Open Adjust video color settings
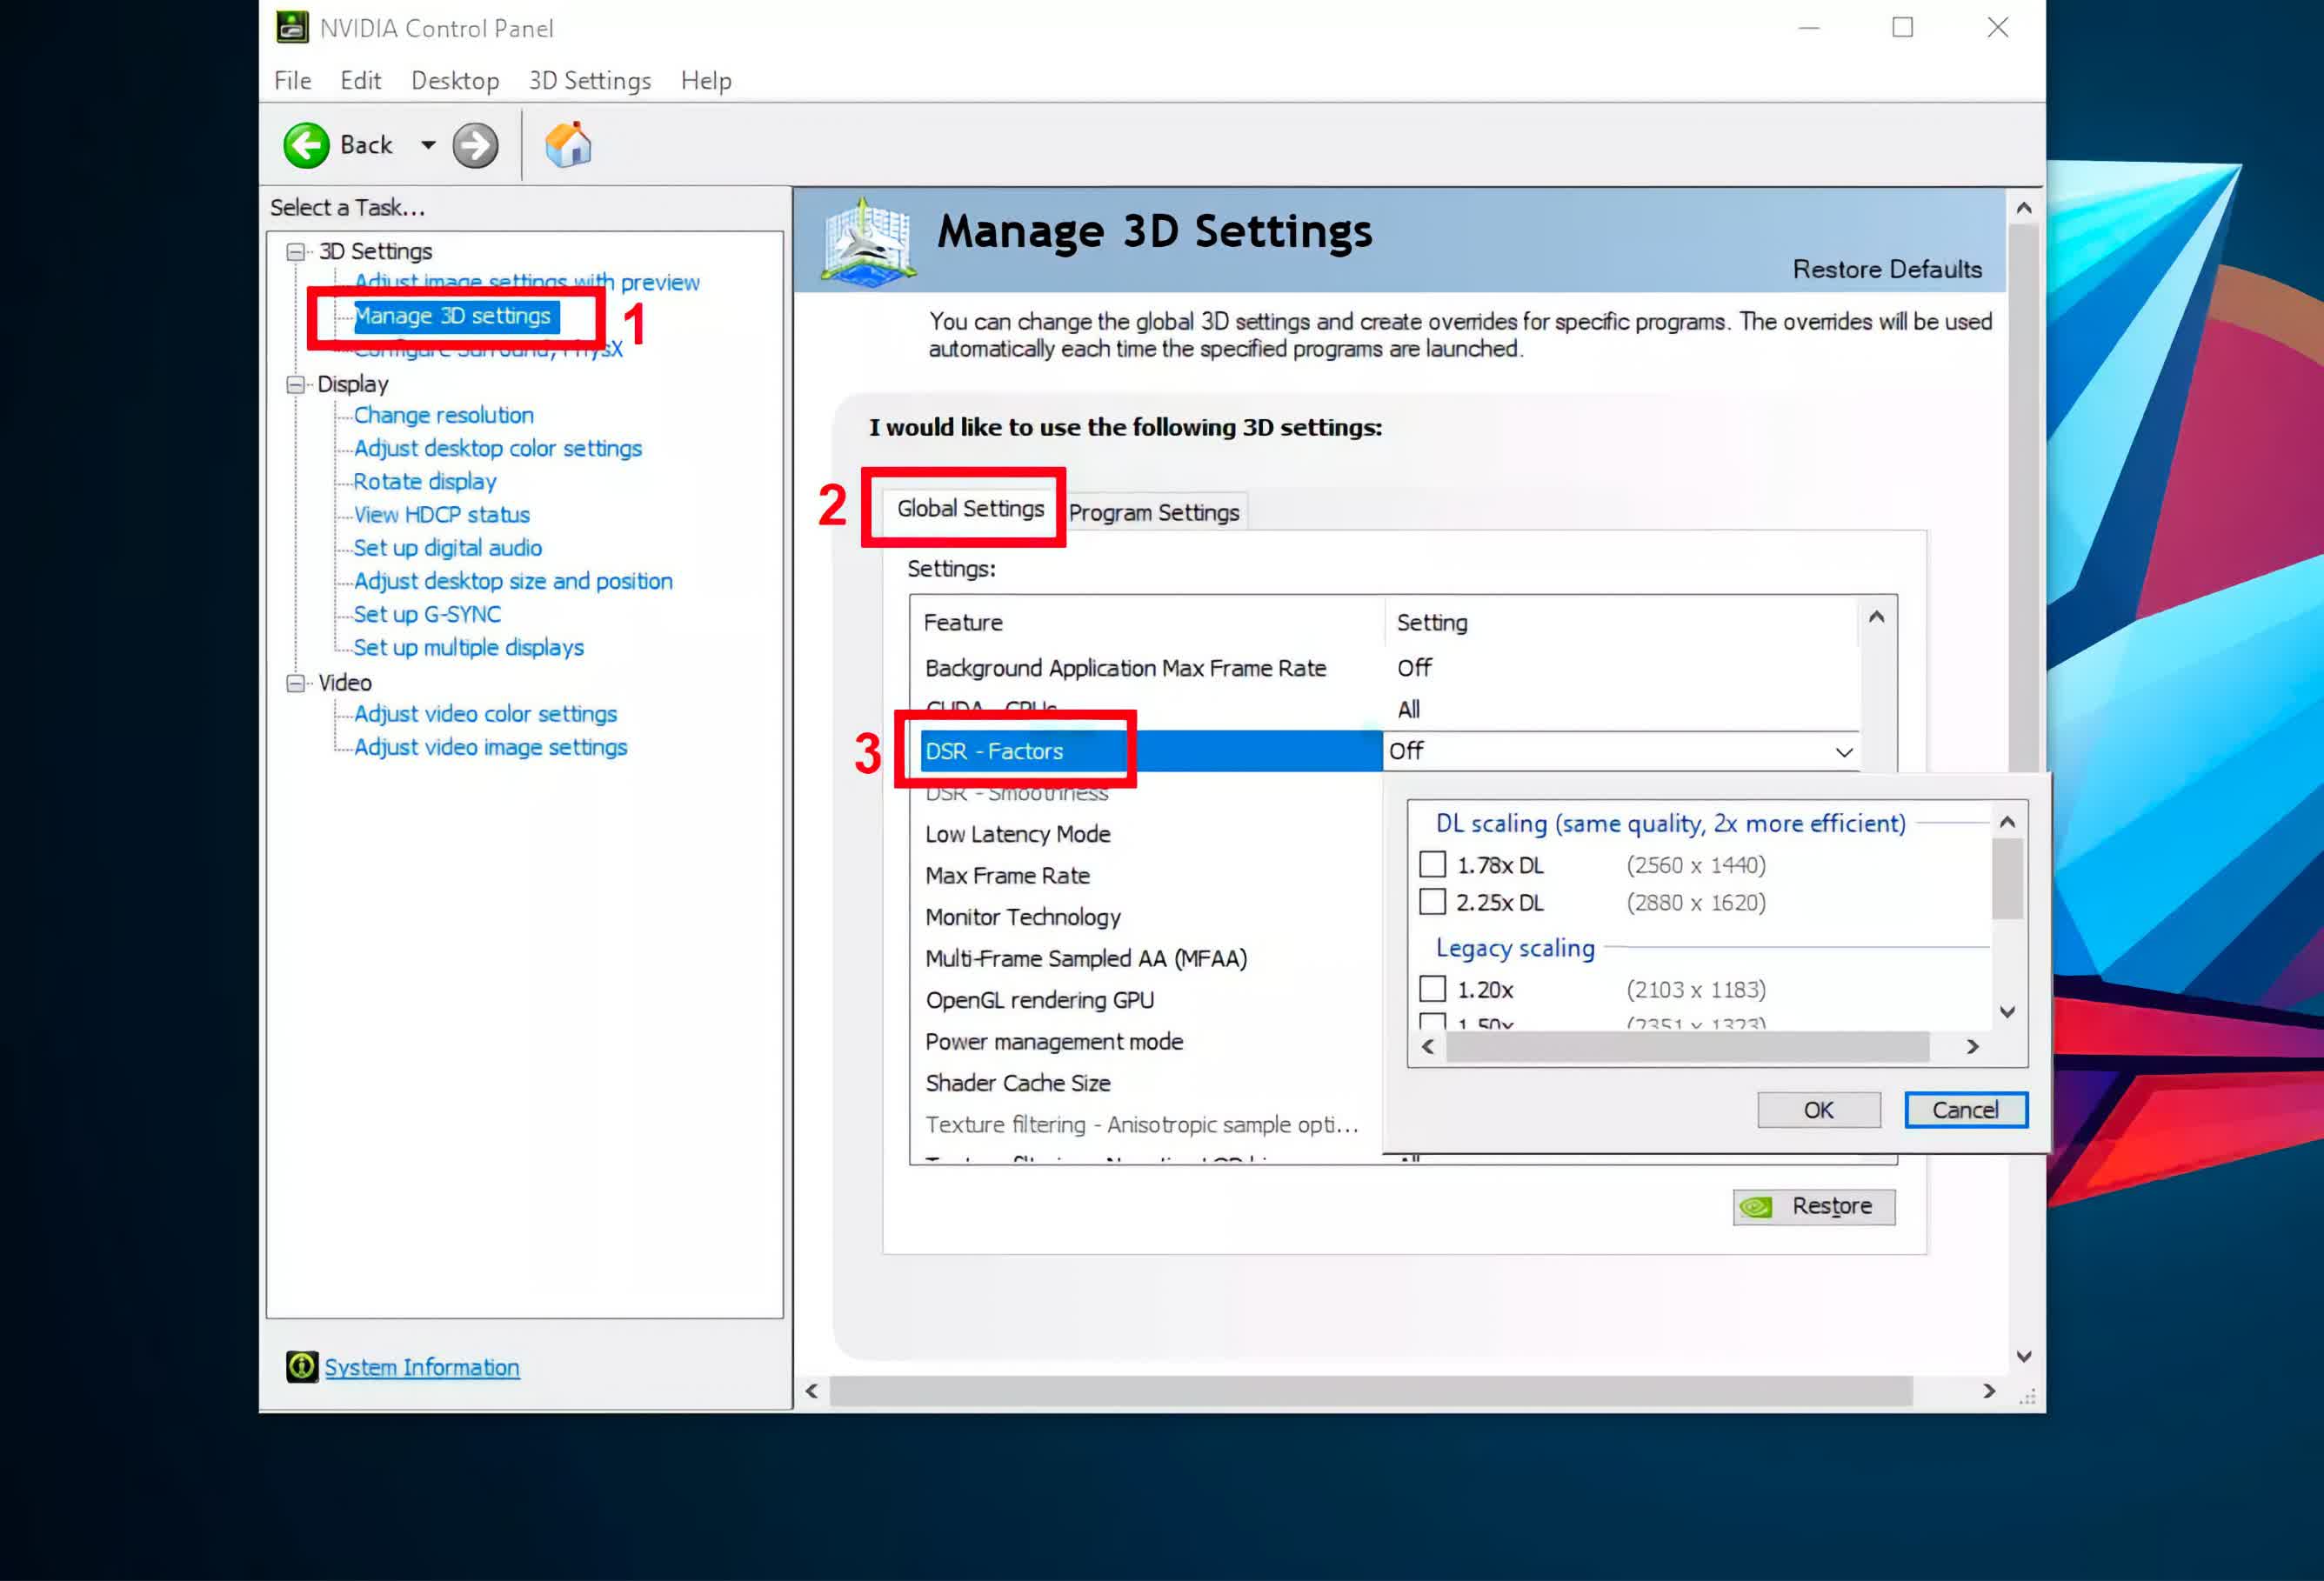The image size is (2324, 1581). (x=486, y=714)
